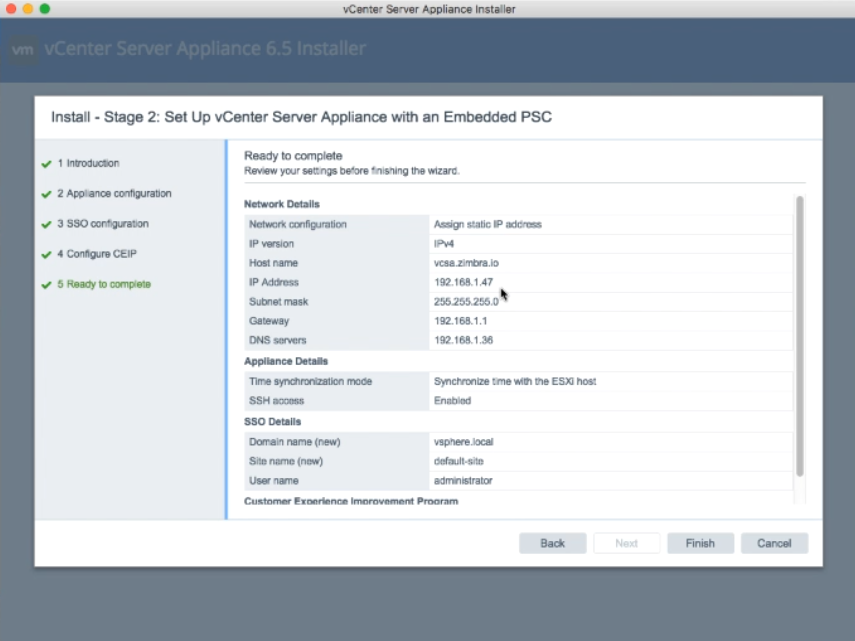Click 'Synchronize time with the ESXi host'
The height and width of the screenshot is (641, 855).
(x=515, y=381)
